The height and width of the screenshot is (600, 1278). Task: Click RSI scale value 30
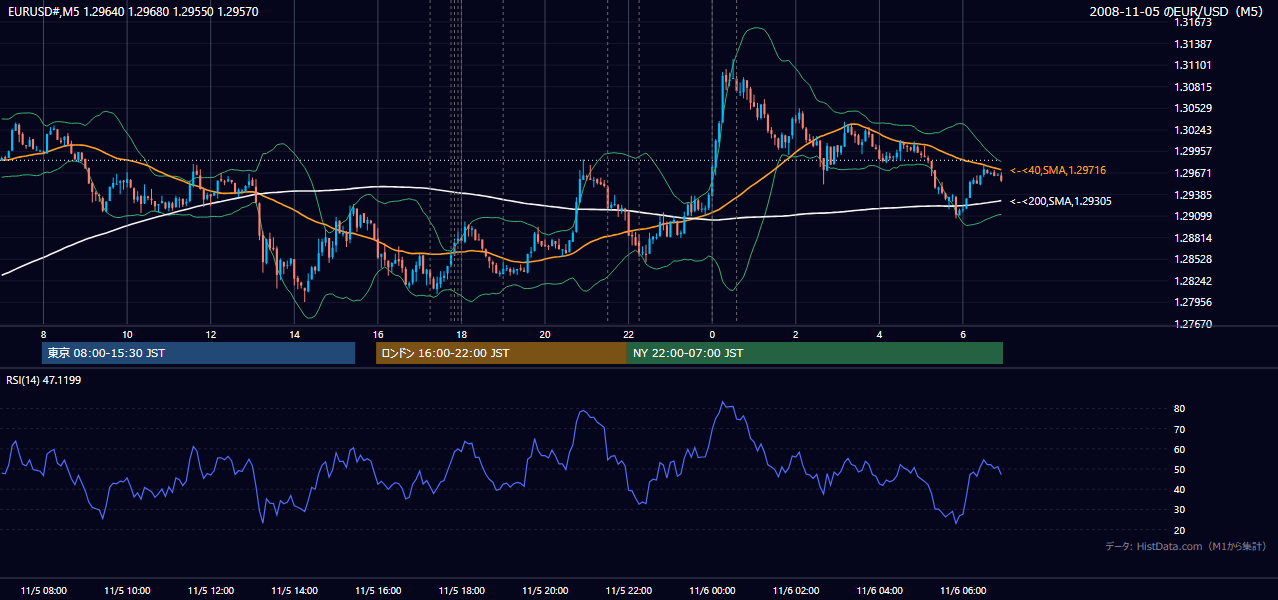[x=1180, y=510]
